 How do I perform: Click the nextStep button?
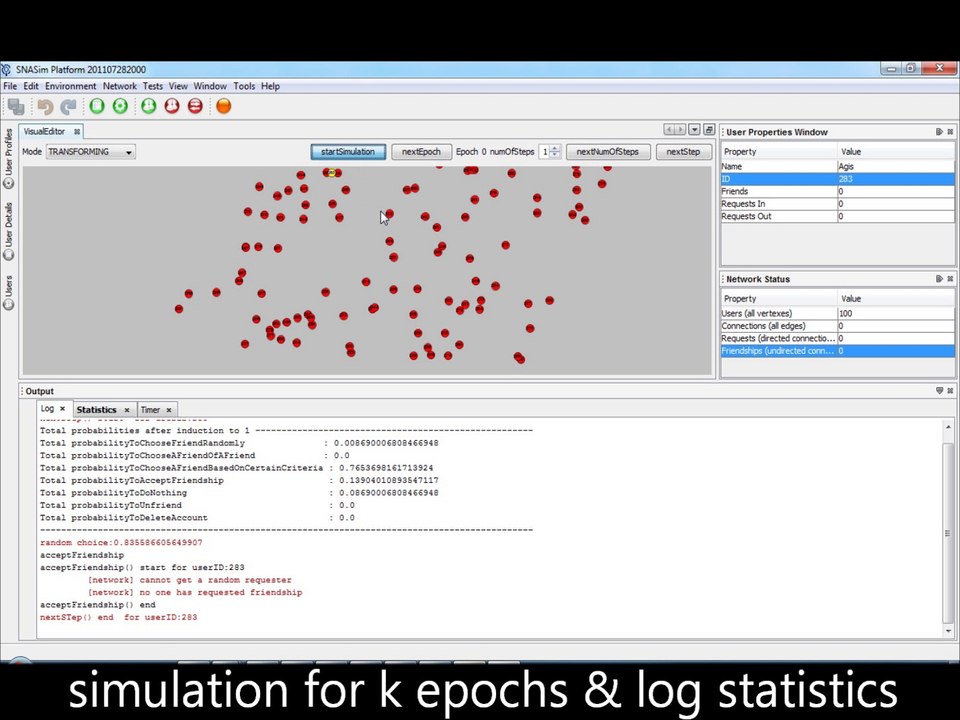[683, 152]
